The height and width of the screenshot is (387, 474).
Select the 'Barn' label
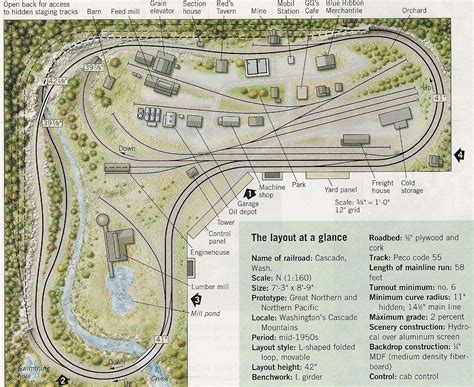pyautogui.click(x=94, y=11)
